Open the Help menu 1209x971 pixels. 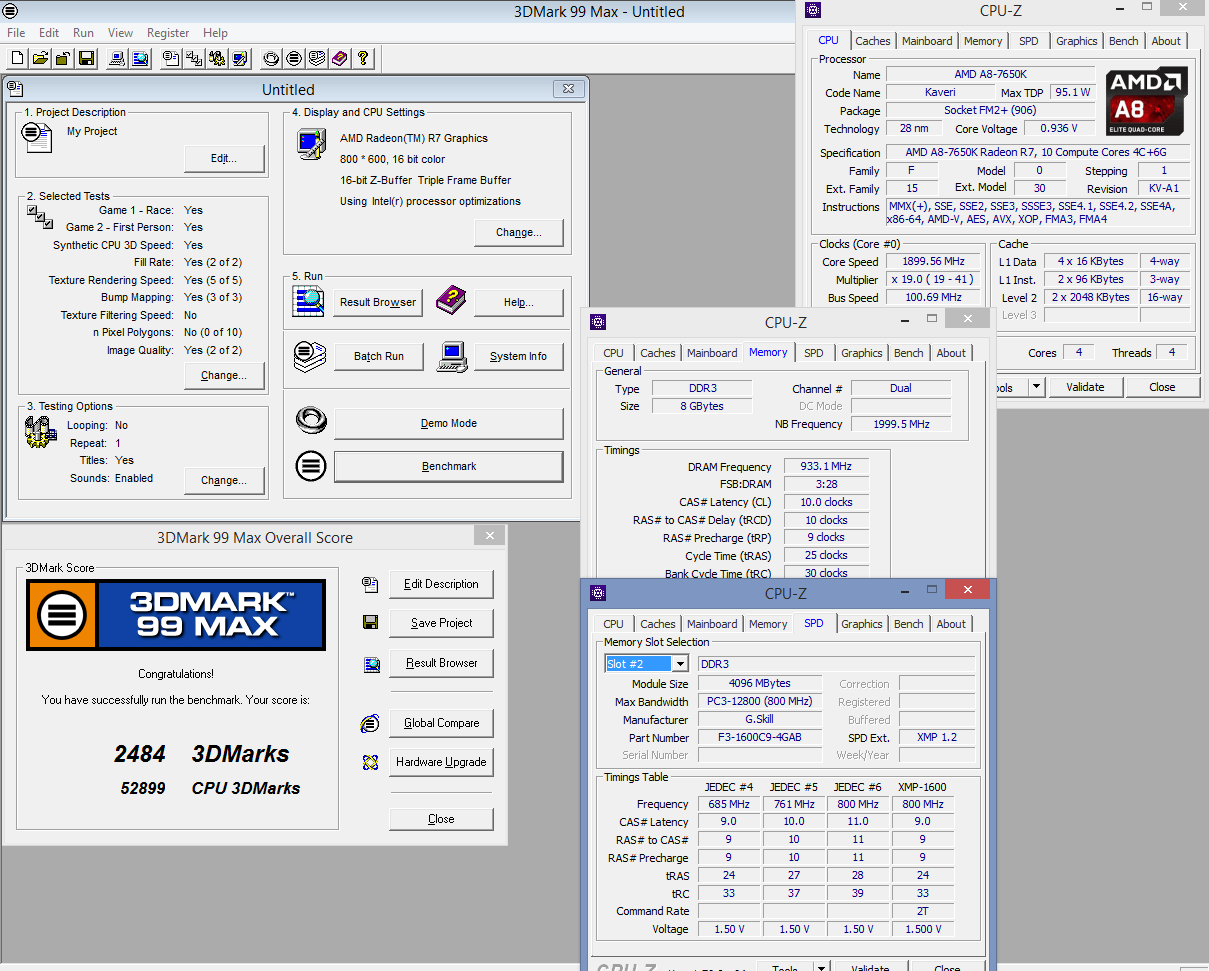click(215, 33)
